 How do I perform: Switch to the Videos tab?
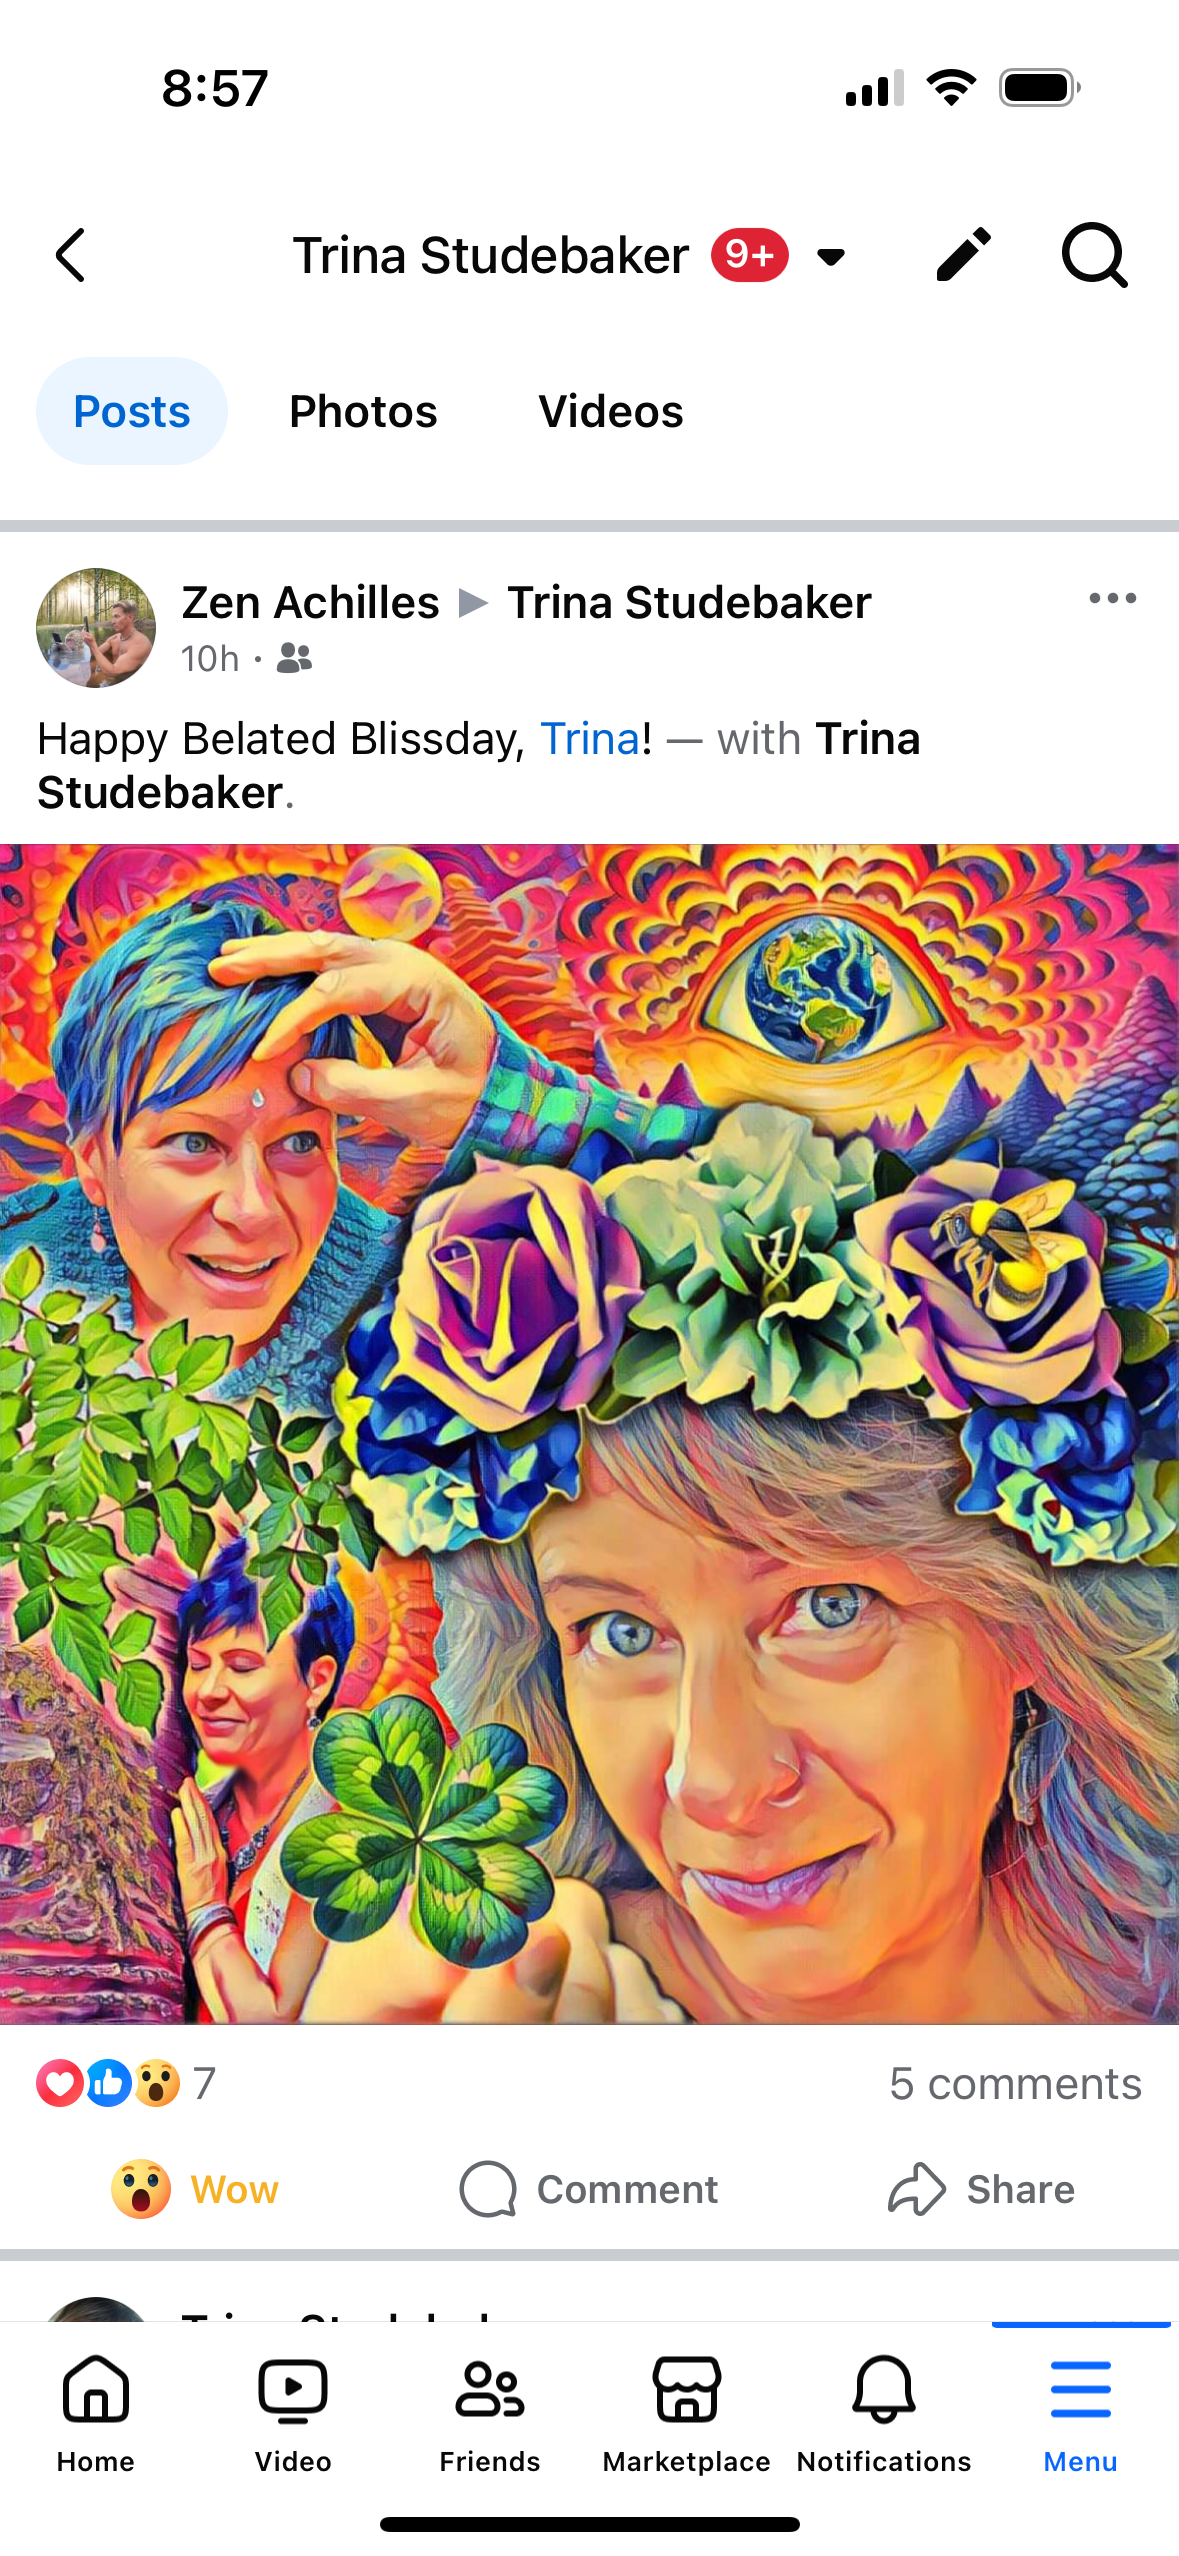(611, 411)
